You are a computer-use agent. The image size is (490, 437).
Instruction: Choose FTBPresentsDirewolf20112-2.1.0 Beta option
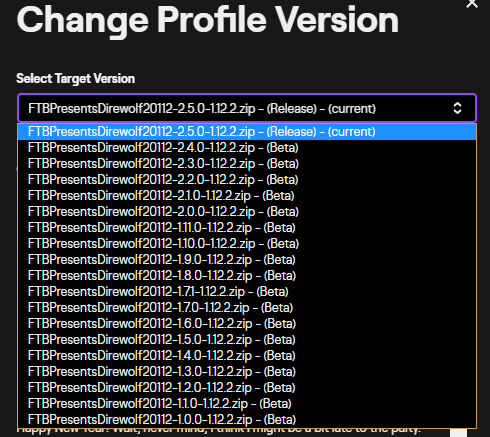point(247,196)
